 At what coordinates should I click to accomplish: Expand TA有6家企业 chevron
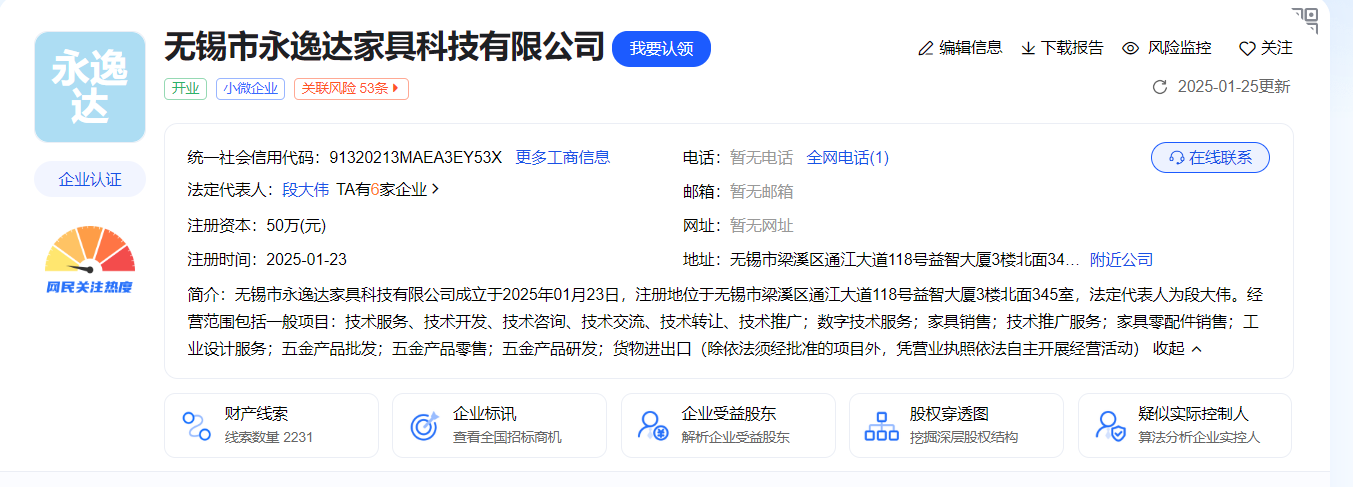click(x=434, y=188)
